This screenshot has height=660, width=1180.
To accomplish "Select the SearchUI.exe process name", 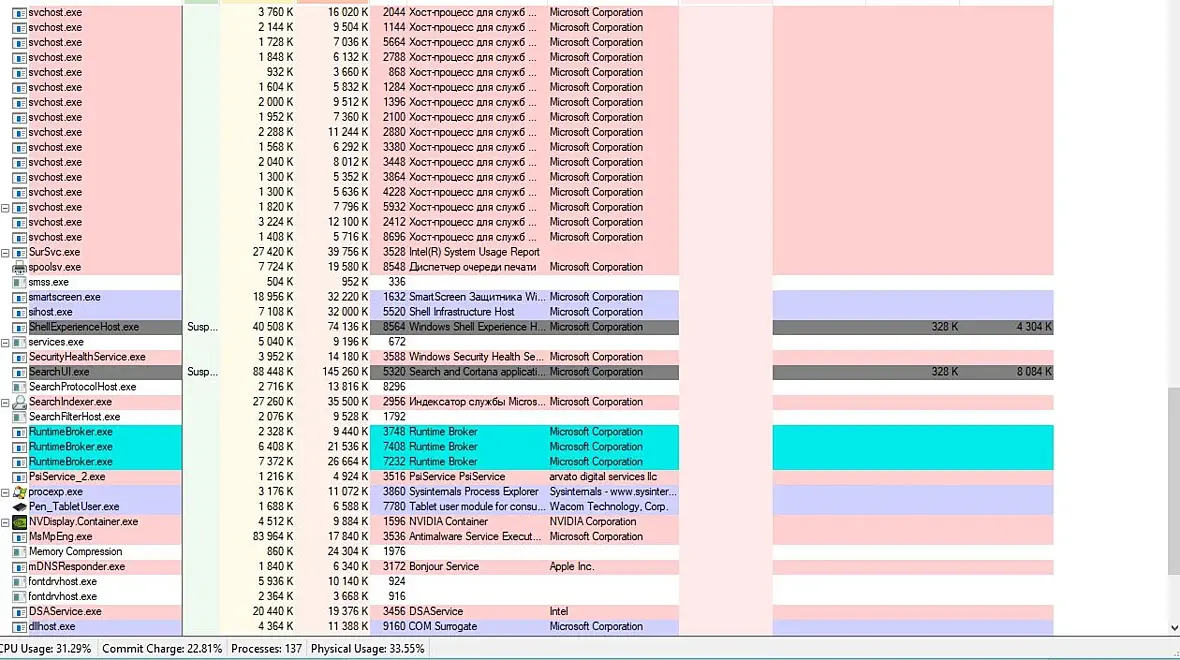I will pyautogui.click(x=59, y=372).
